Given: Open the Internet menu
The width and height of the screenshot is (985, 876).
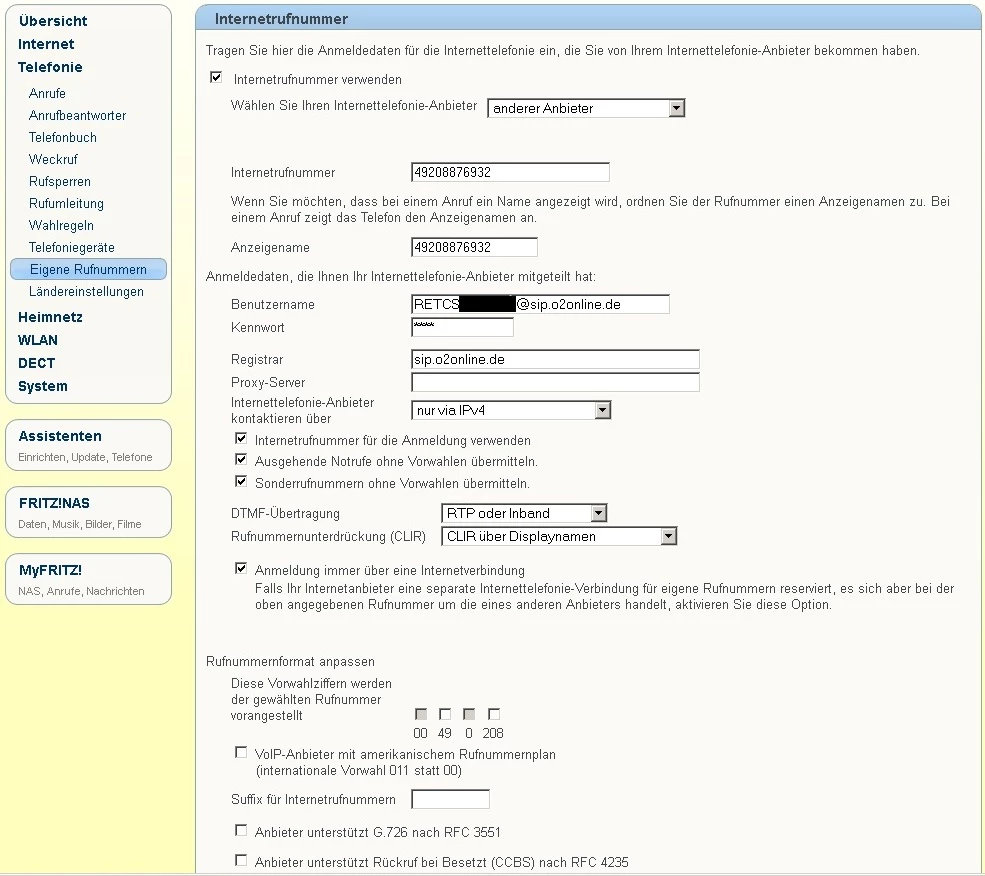Looking at the screenshot, I should [46, 44].
